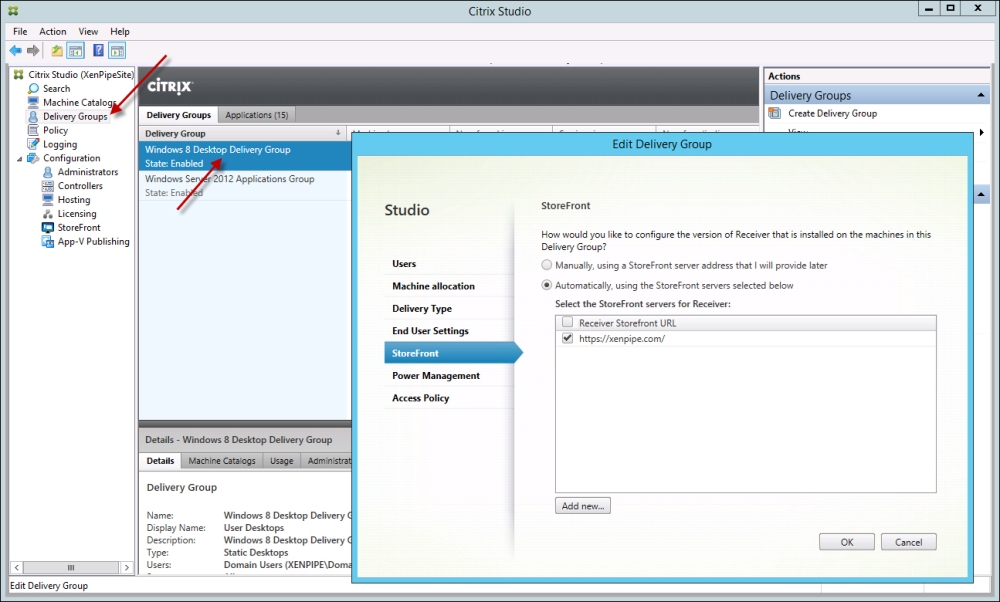Screen dimensions: 1000x602
Task: Select the Citrix Studio (XenPipeSite) root node
Action: pos(81,75)
